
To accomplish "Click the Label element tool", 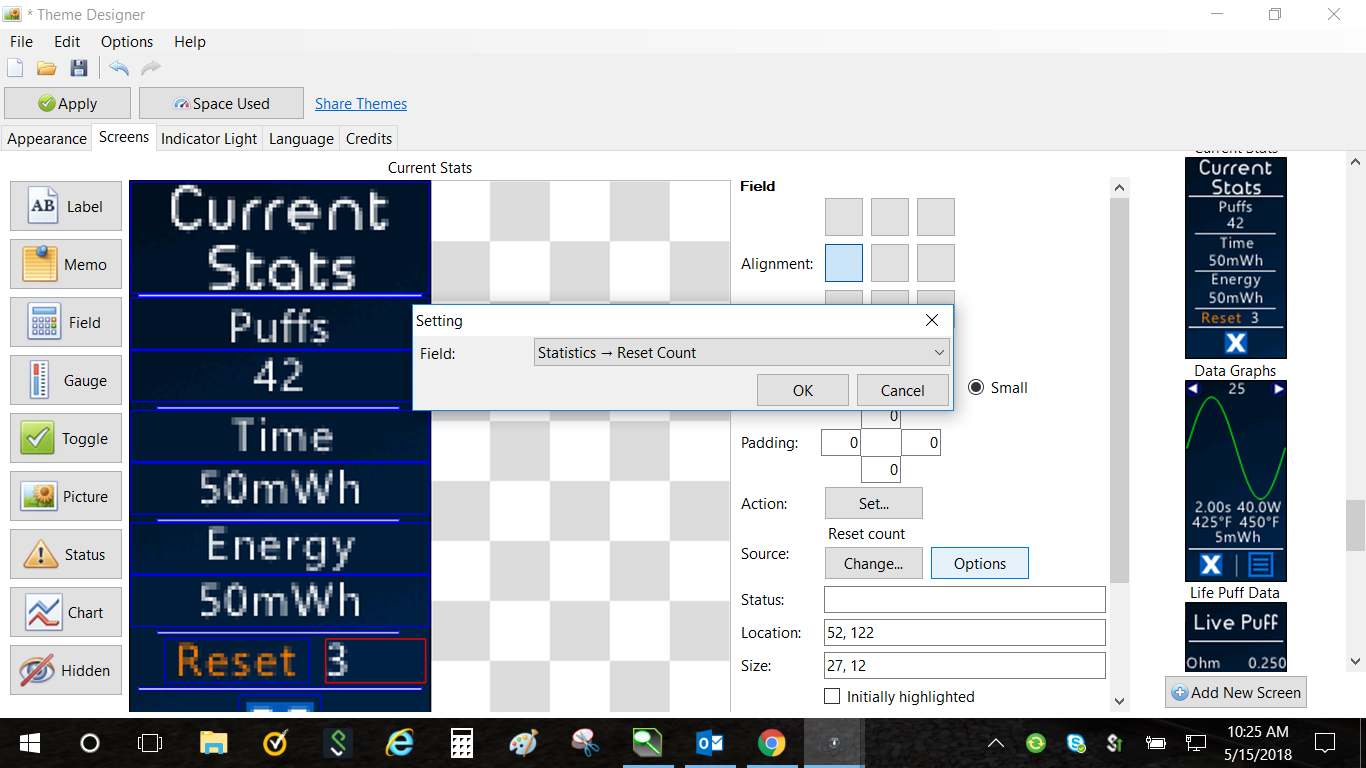I will point(66,207).
